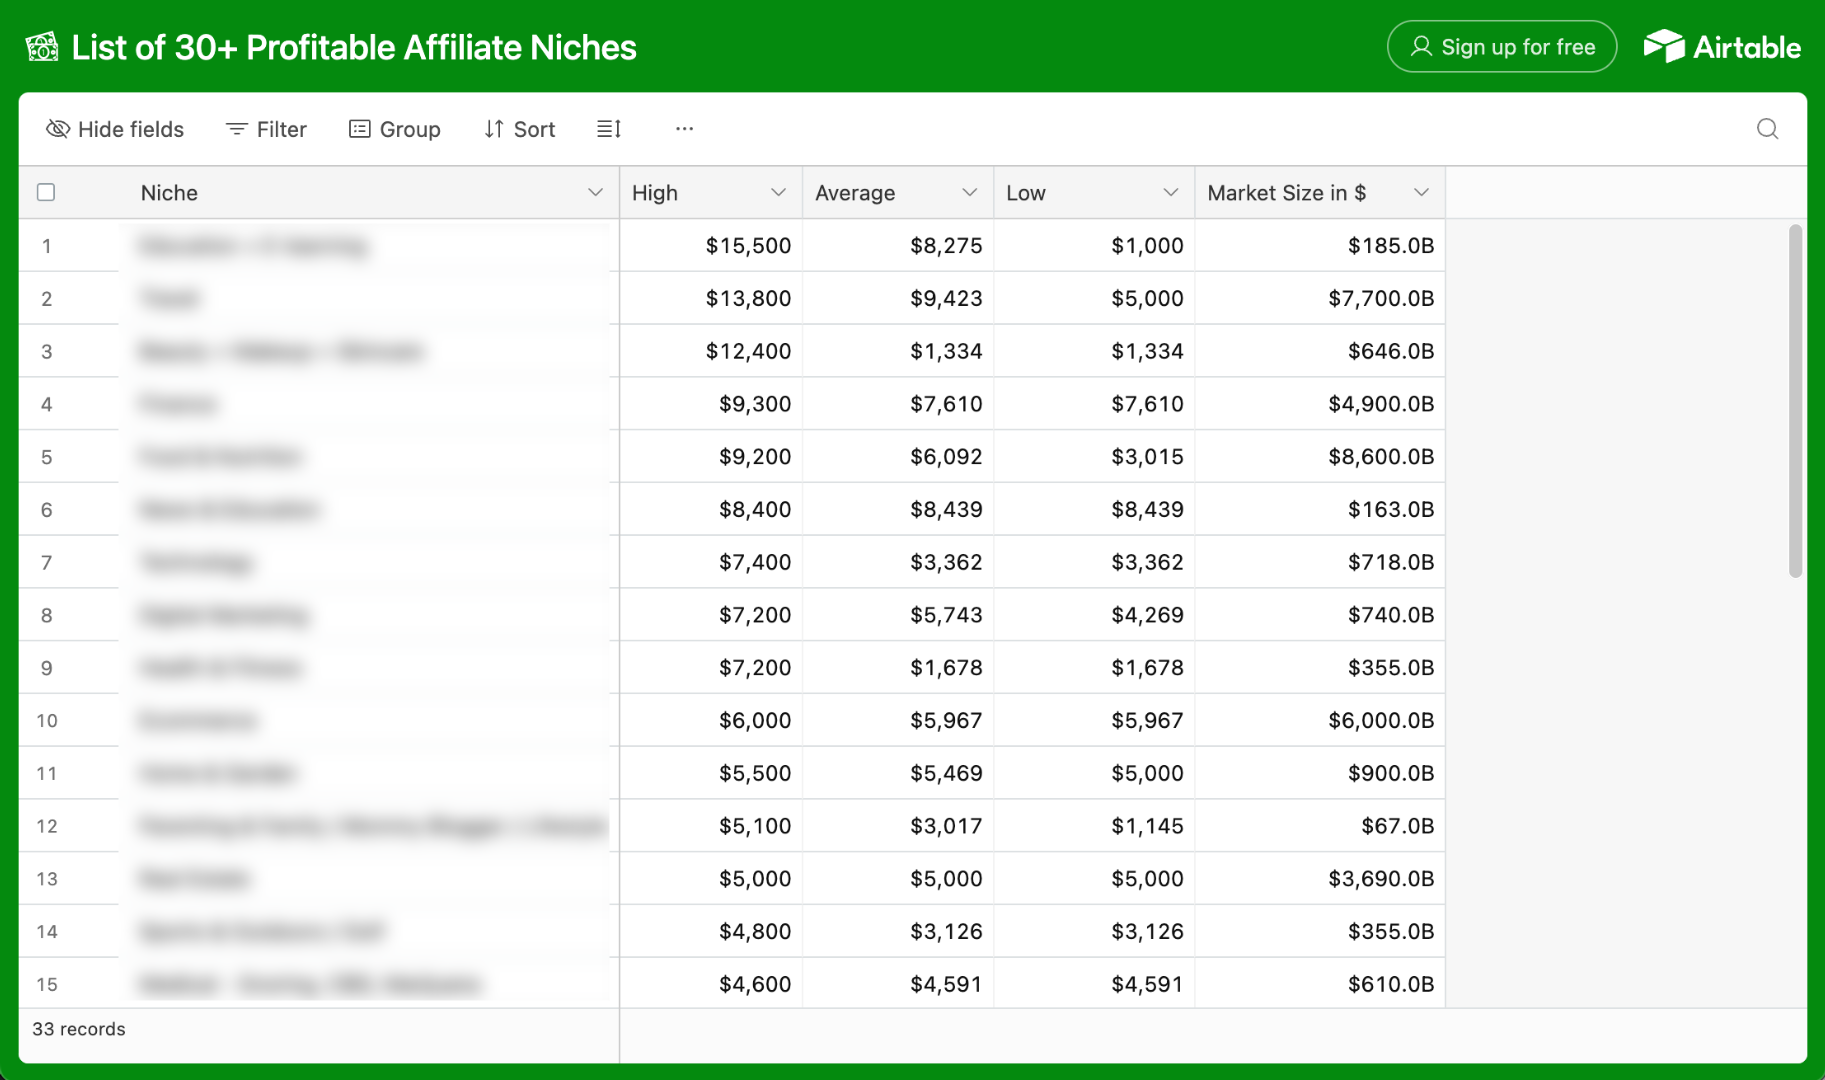This screenshot has height=1080, width=1825.
Task: Click the $15,500 High value cell
Action: point(711,246)
